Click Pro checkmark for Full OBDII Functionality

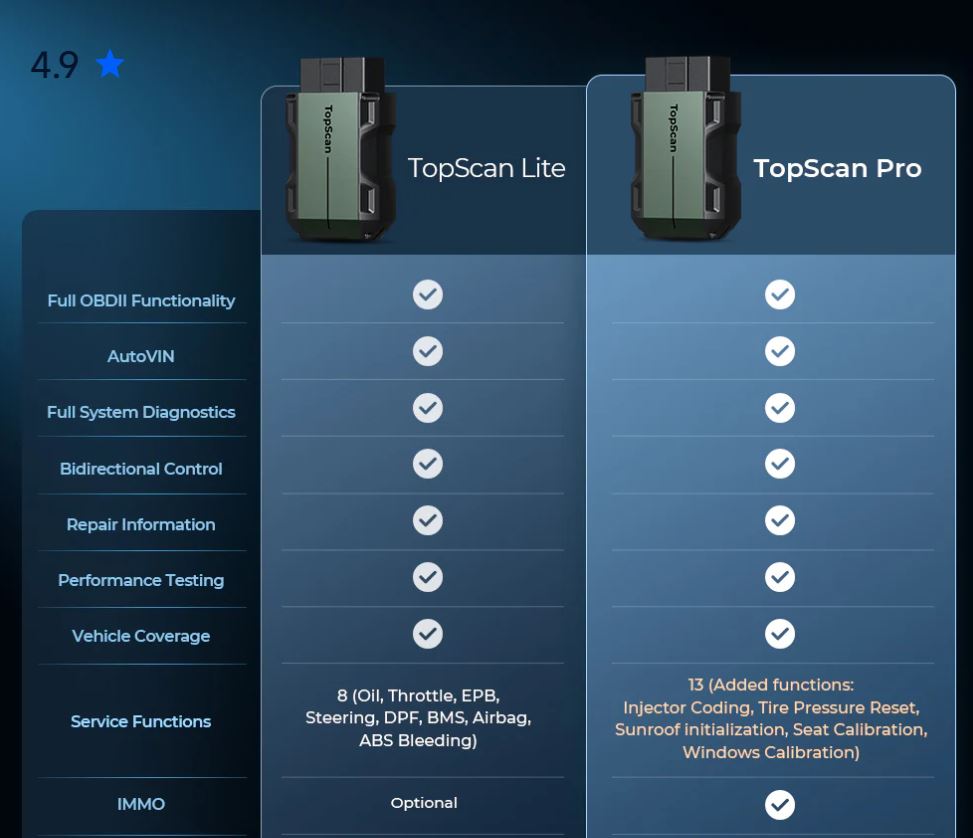pyautogui.click(x=780, y=294)
